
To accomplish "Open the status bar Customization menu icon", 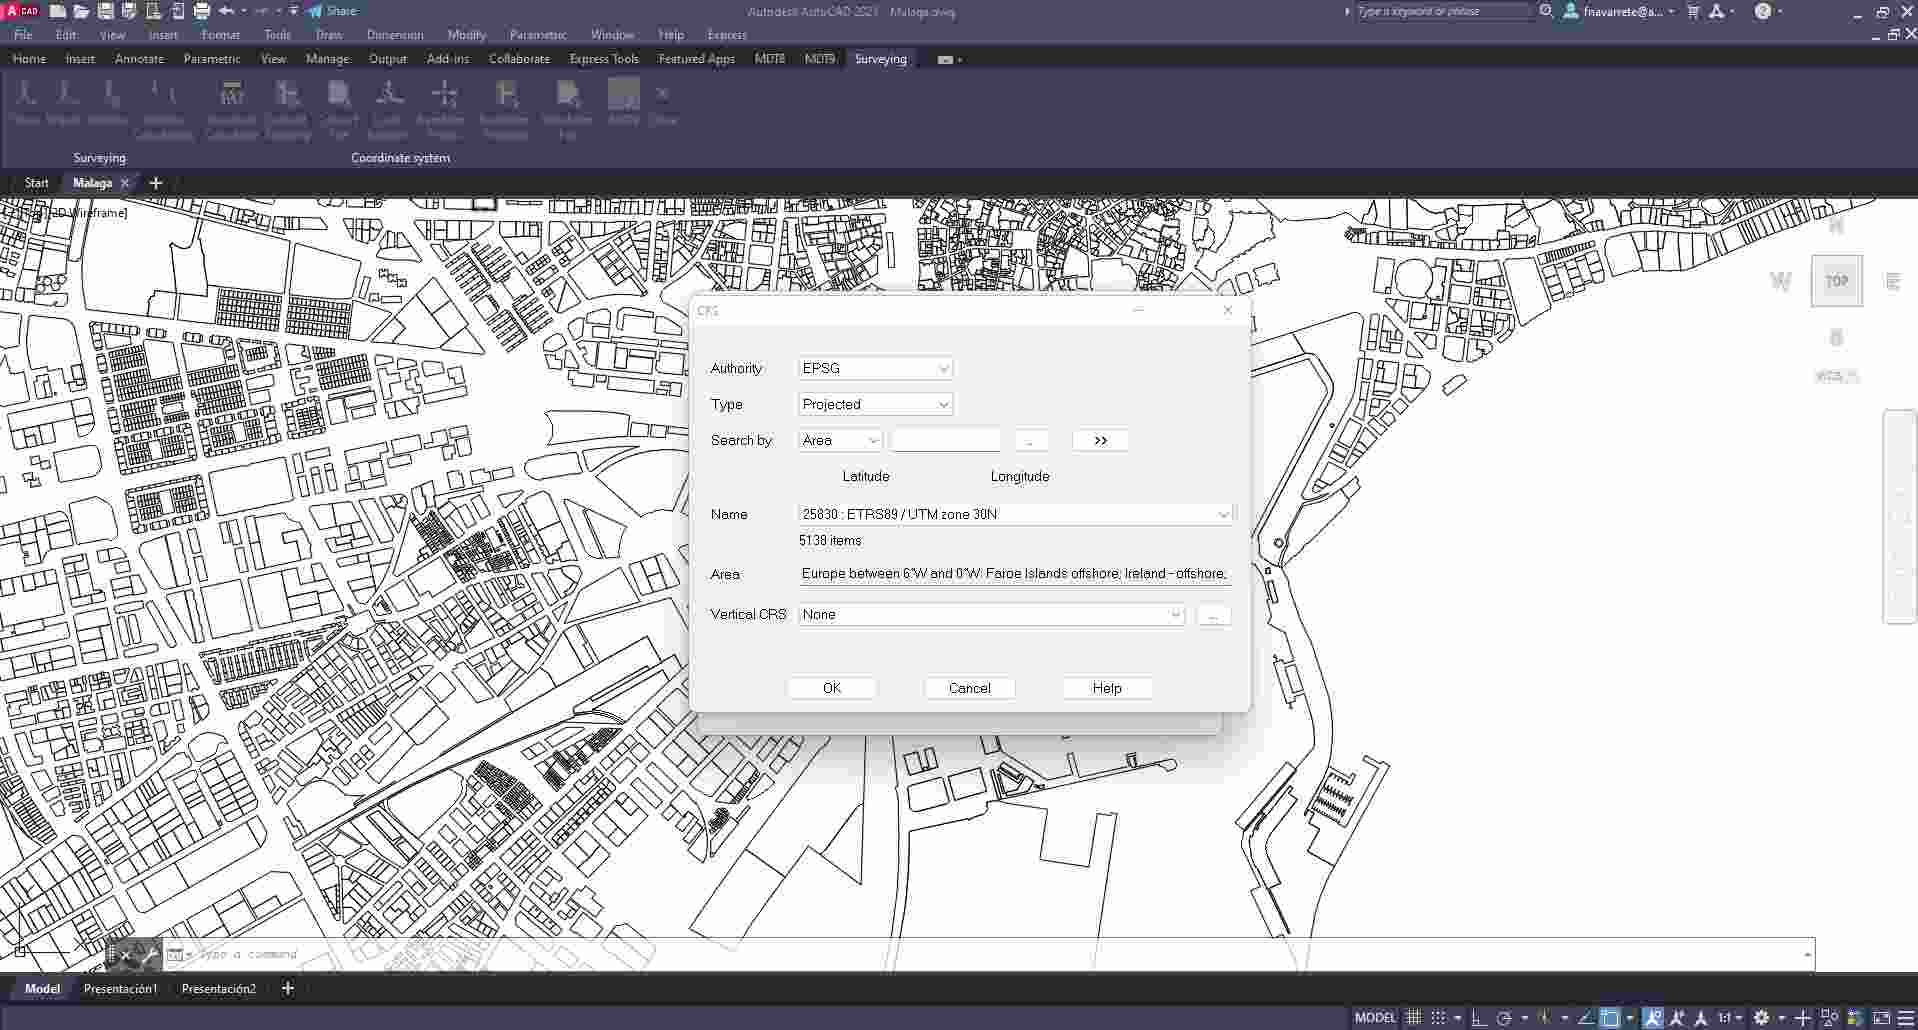I will point(1905,1018).
